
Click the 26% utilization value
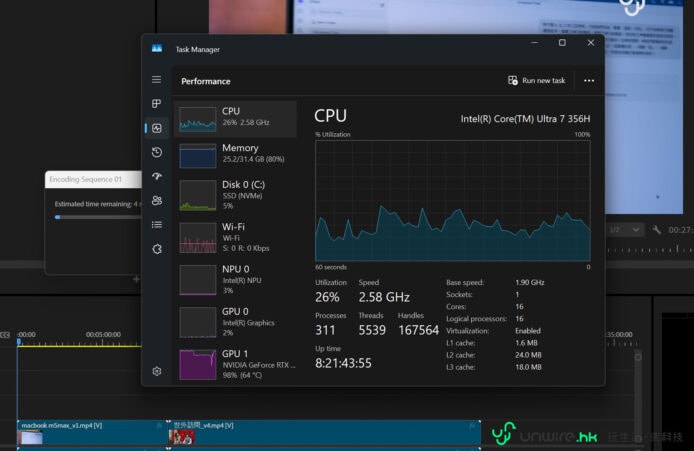327,297
